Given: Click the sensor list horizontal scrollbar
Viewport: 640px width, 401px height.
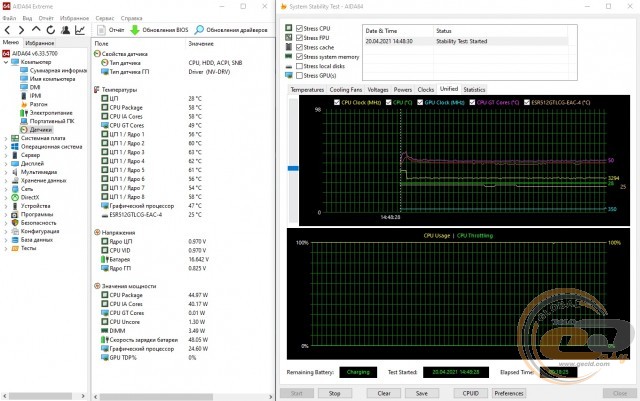Looking at the screenshot, I should tap(156, 397).
